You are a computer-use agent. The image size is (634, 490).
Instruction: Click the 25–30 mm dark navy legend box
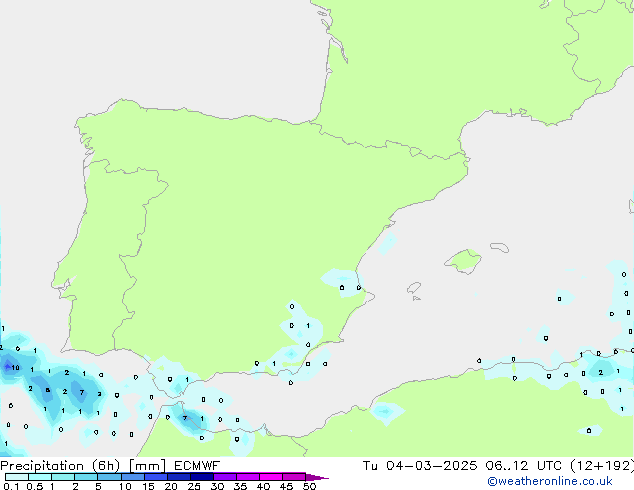[x=202, y=477]
